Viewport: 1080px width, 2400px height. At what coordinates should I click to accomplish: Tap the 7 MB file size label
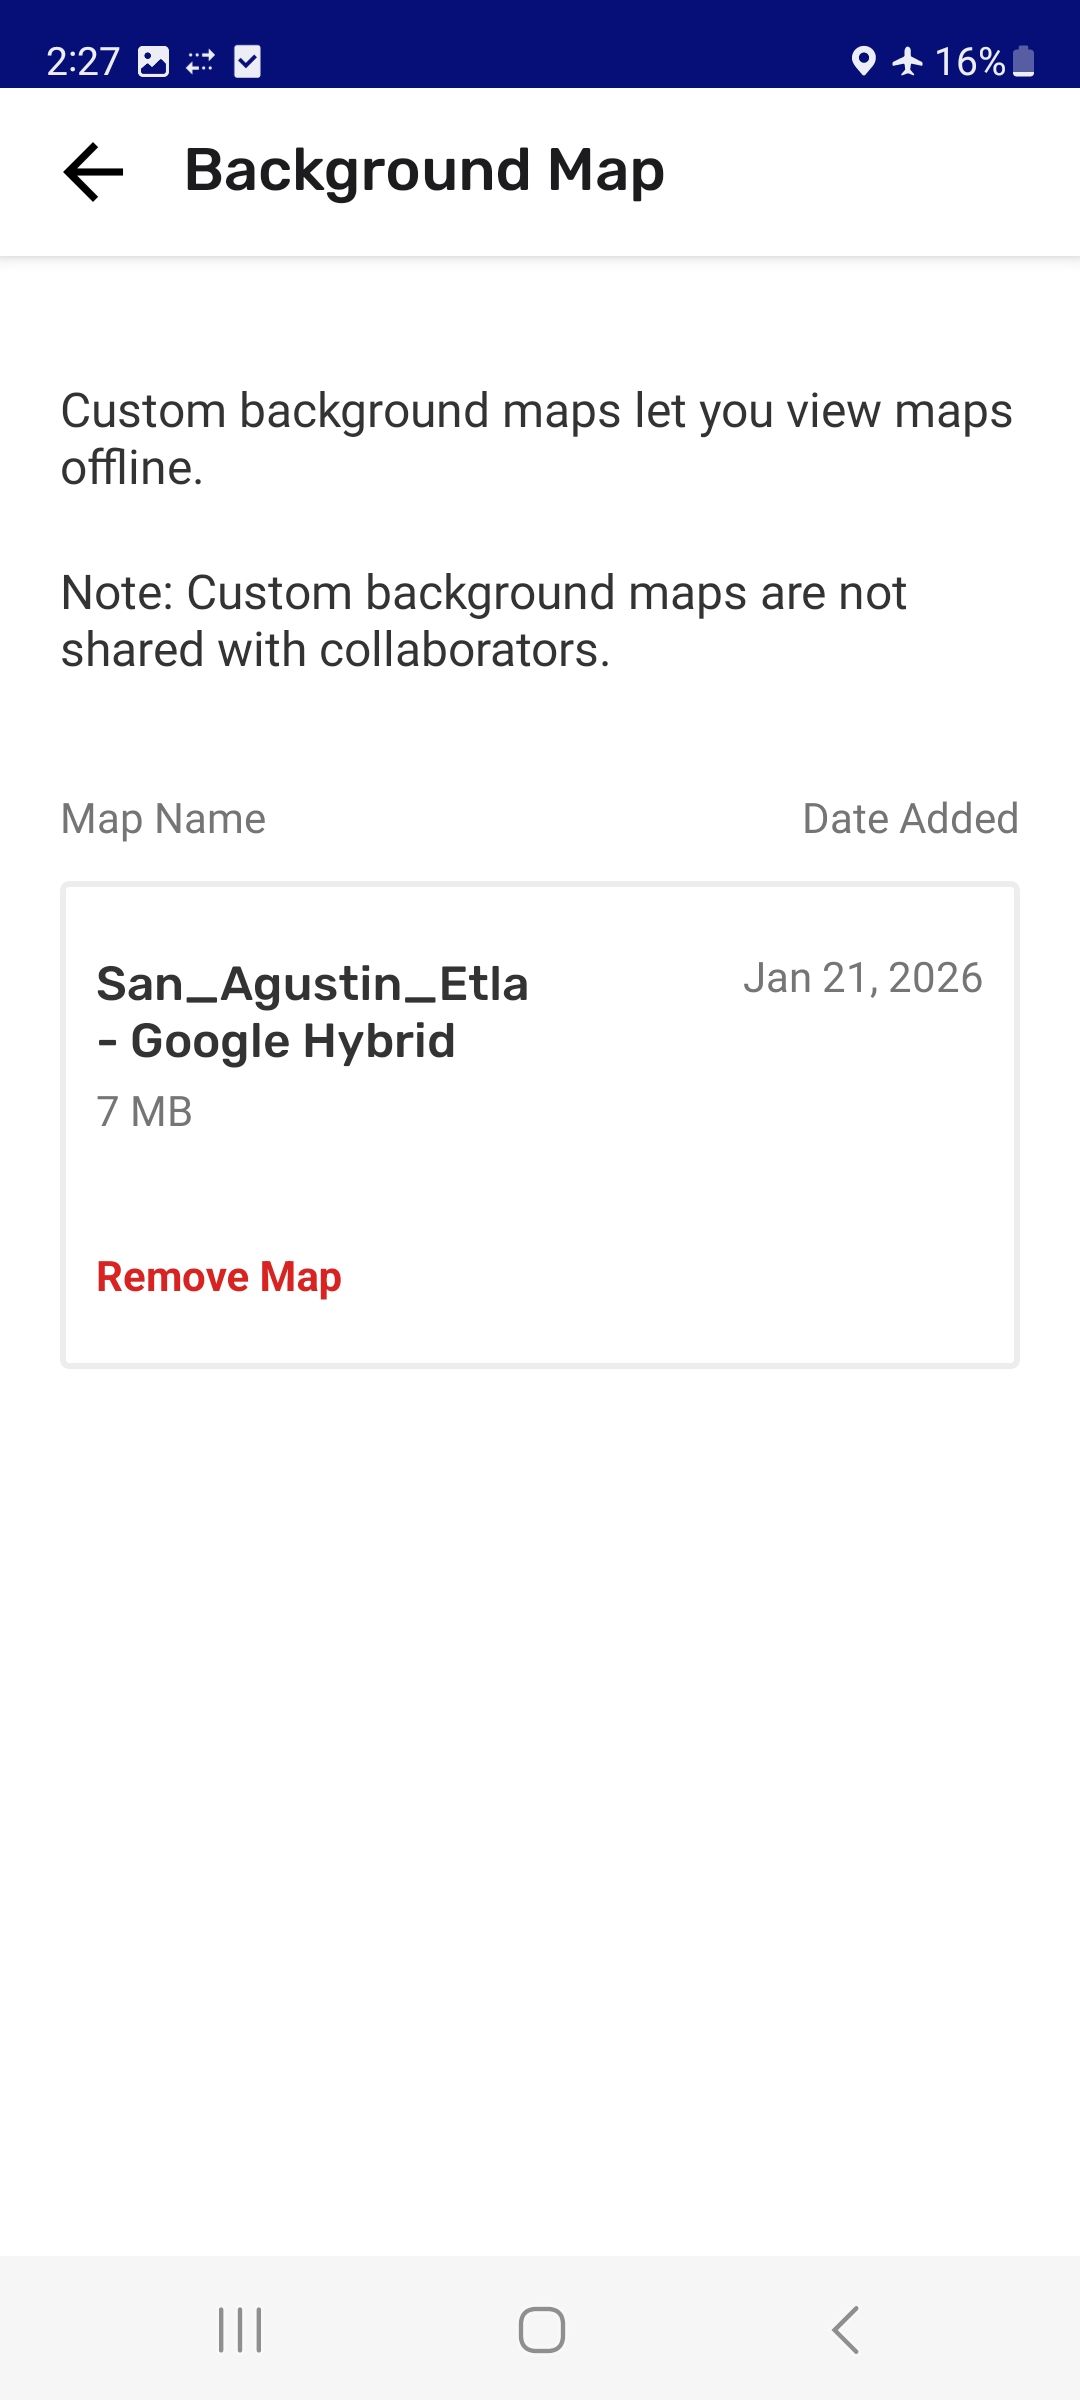pos(144,1112)
